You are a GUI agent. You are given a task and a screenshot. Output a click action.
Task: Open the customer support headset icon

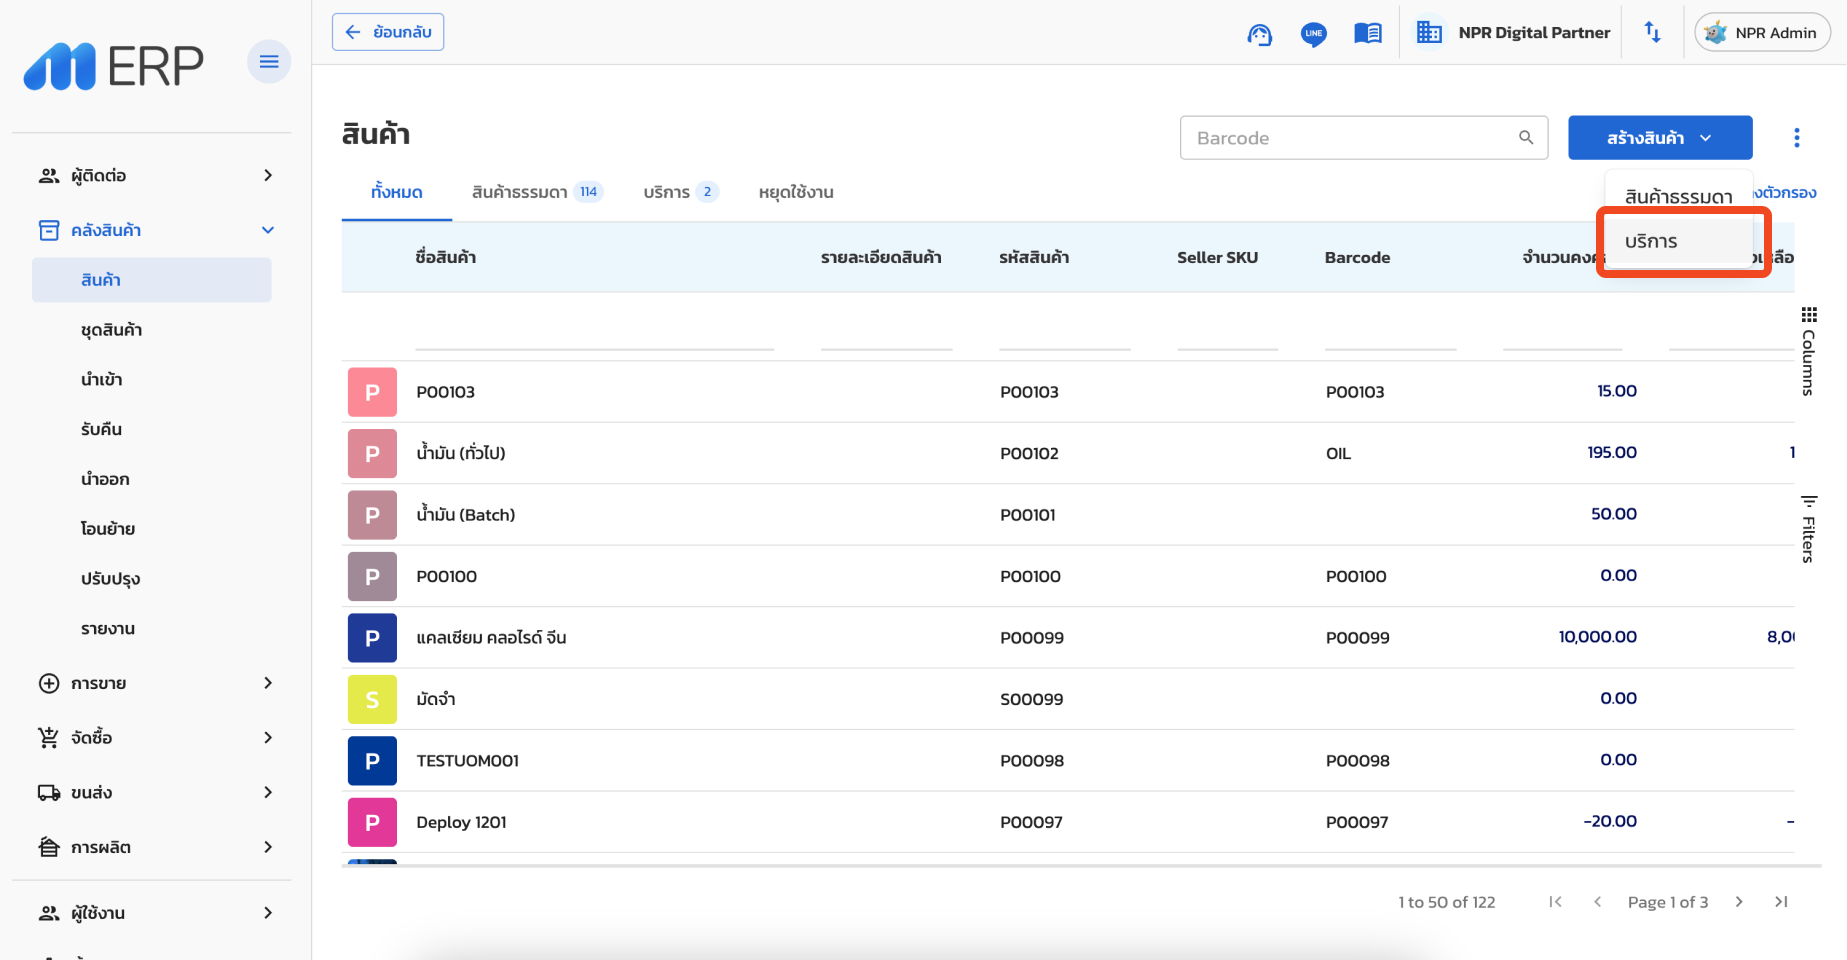click(x=1259, y=34)
